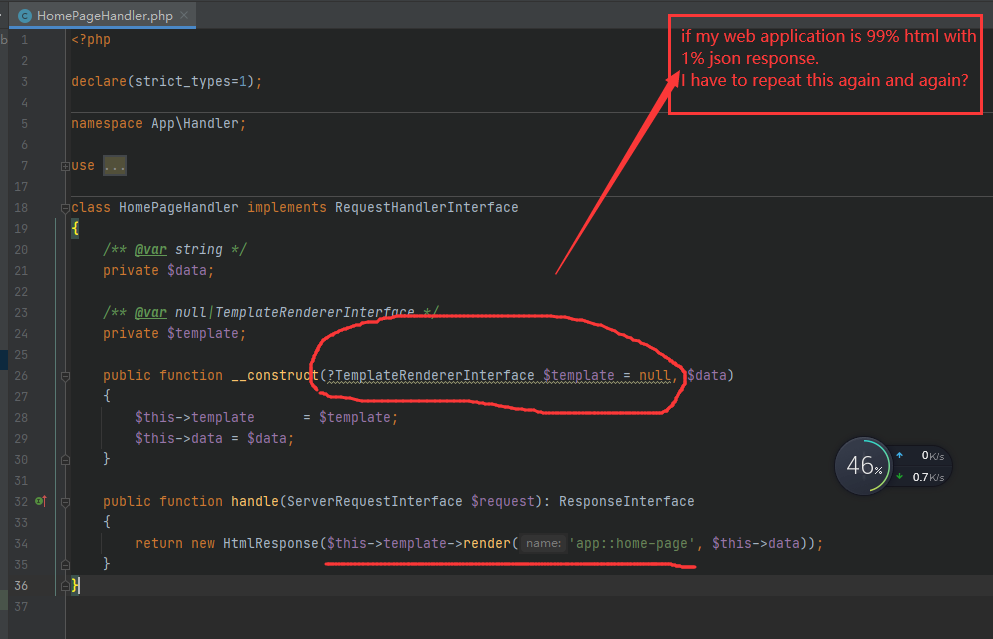The width and height of the screenshot is (993, 639).
Task: Click the 'app::home-page' string literal
Action: (630, 543)
